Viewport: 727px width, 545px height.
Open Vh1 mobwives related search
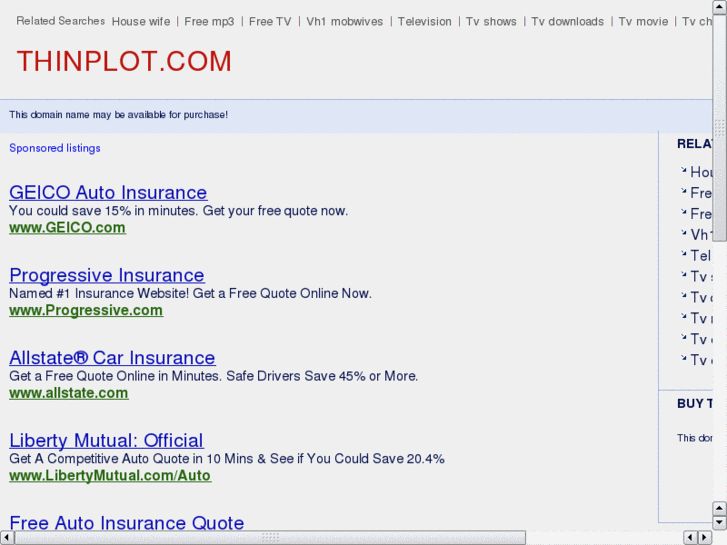pos(344,22)
